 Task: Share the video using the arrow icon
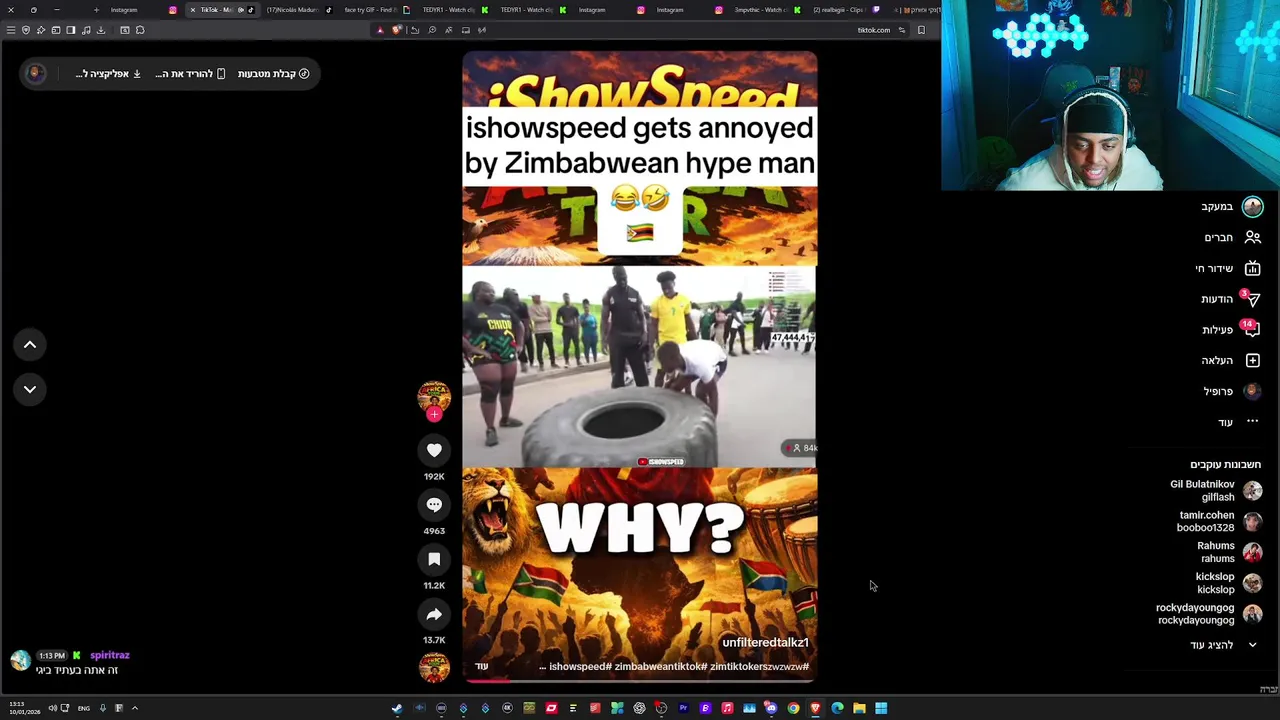pos(434,614)
